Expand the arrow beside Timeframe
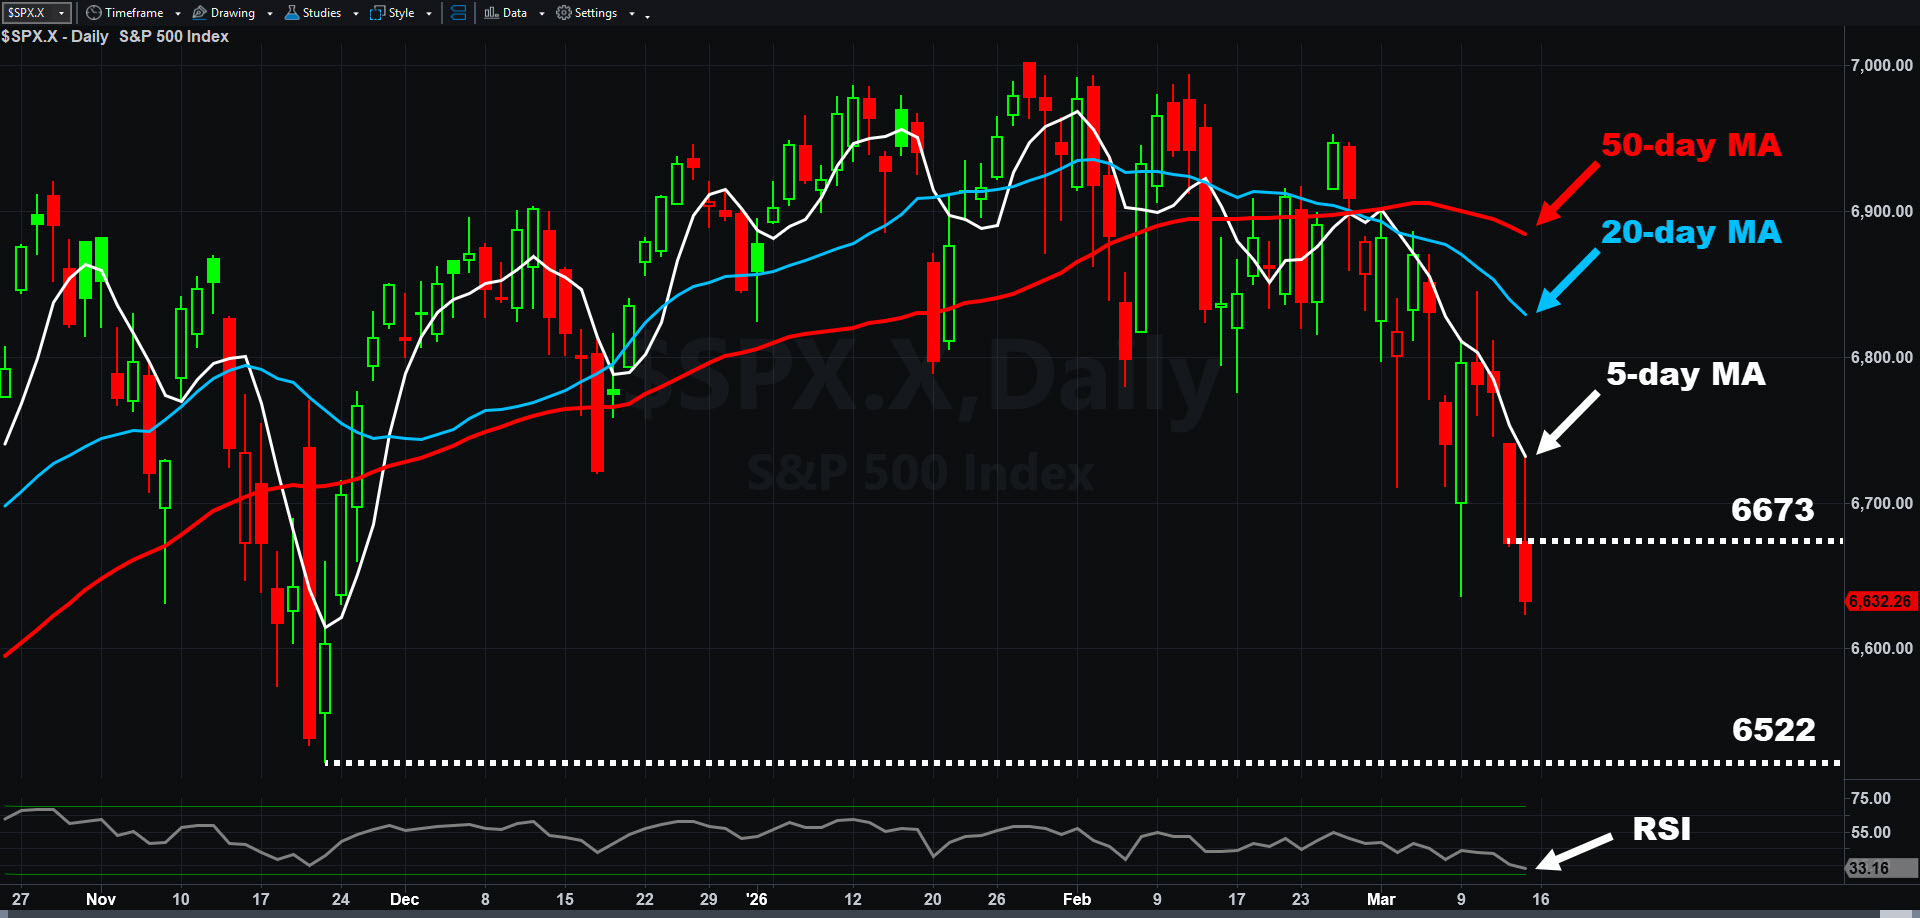This screenshot has height=918, width=1920. (178, 14)
